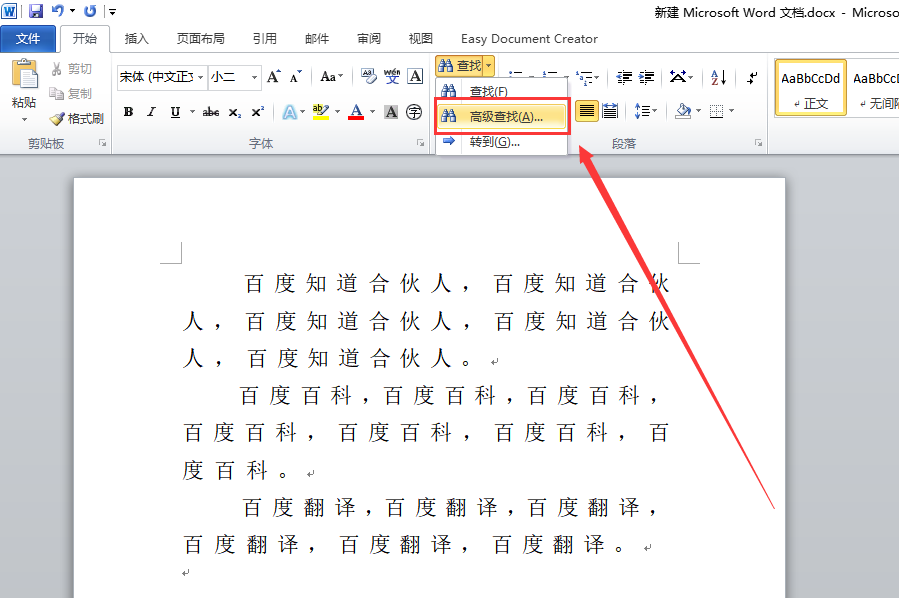Switch to the 引用 References tab

click(x=265, y=38)
